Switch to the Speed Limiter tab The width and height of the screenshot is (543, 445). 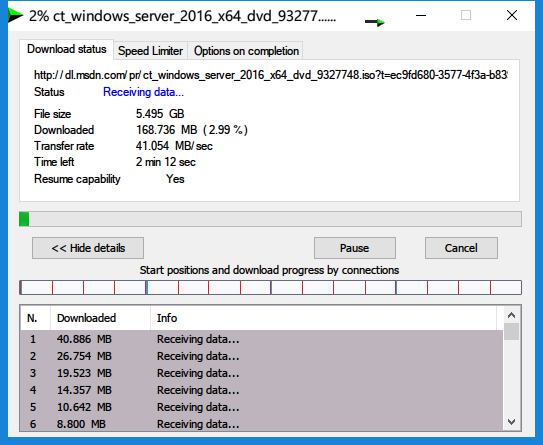[150, 51]
